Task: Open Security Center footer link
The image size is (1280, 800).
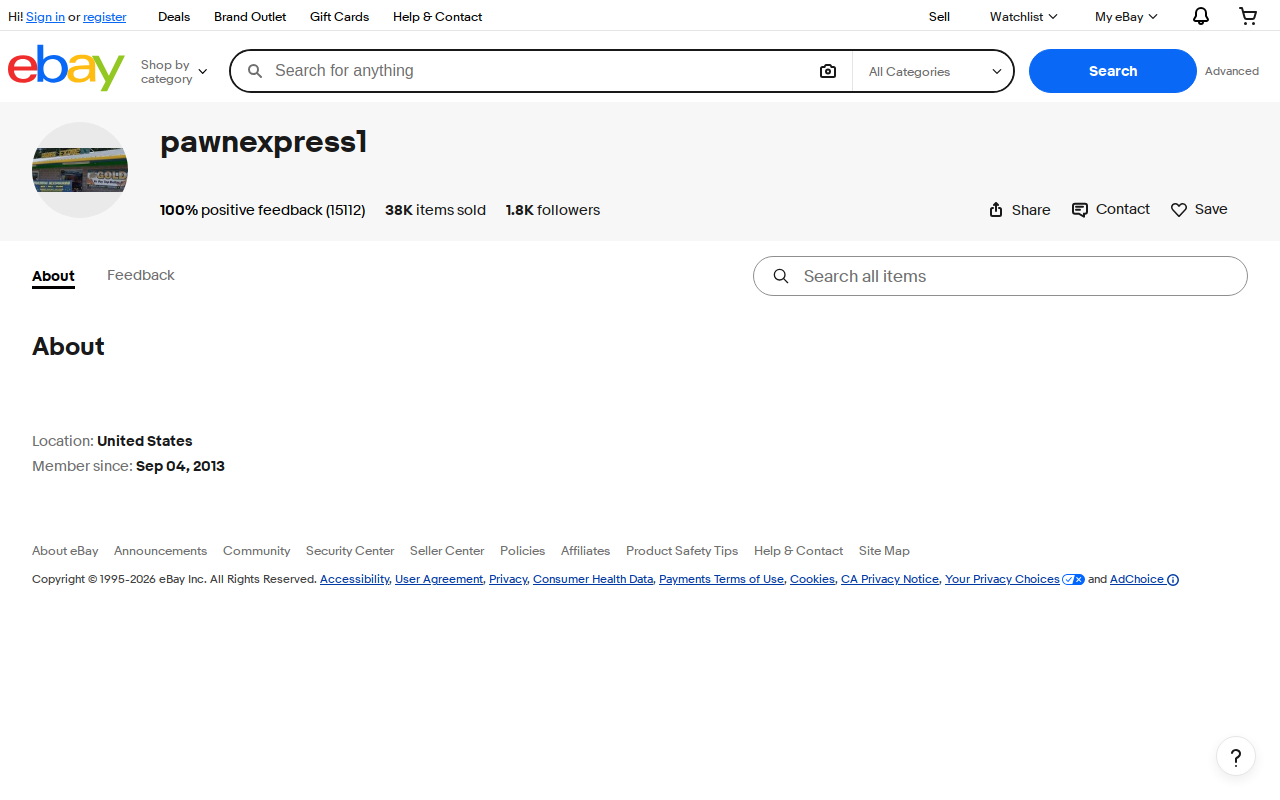Action: point(350,551)
